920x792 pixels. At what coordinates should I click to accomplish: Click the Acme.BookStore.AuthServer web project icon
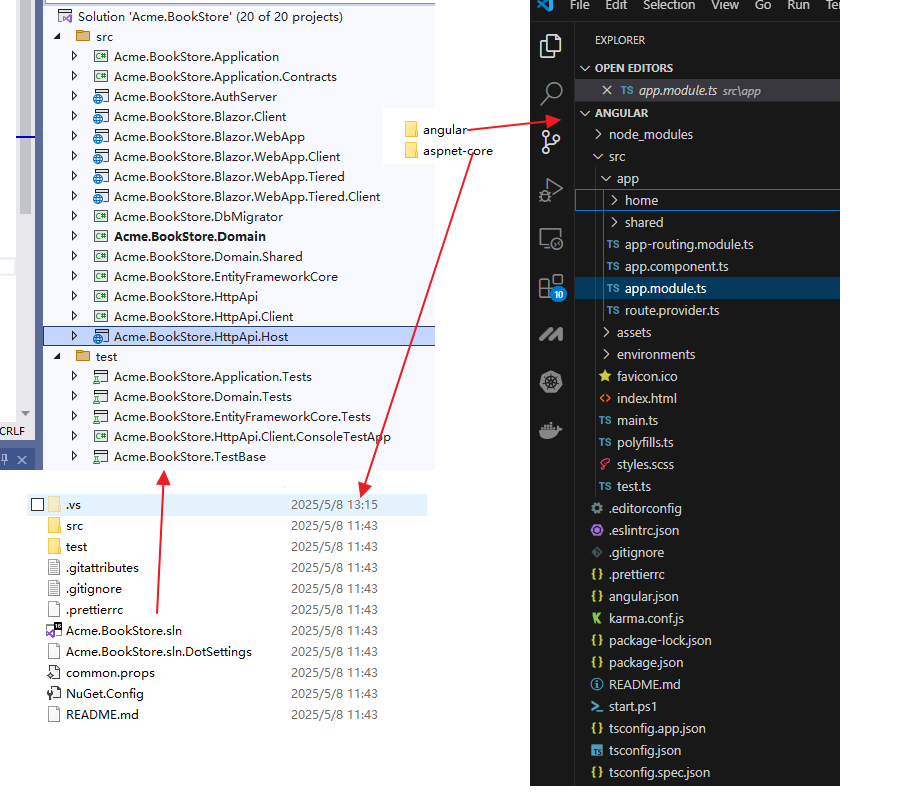point(100,97)
